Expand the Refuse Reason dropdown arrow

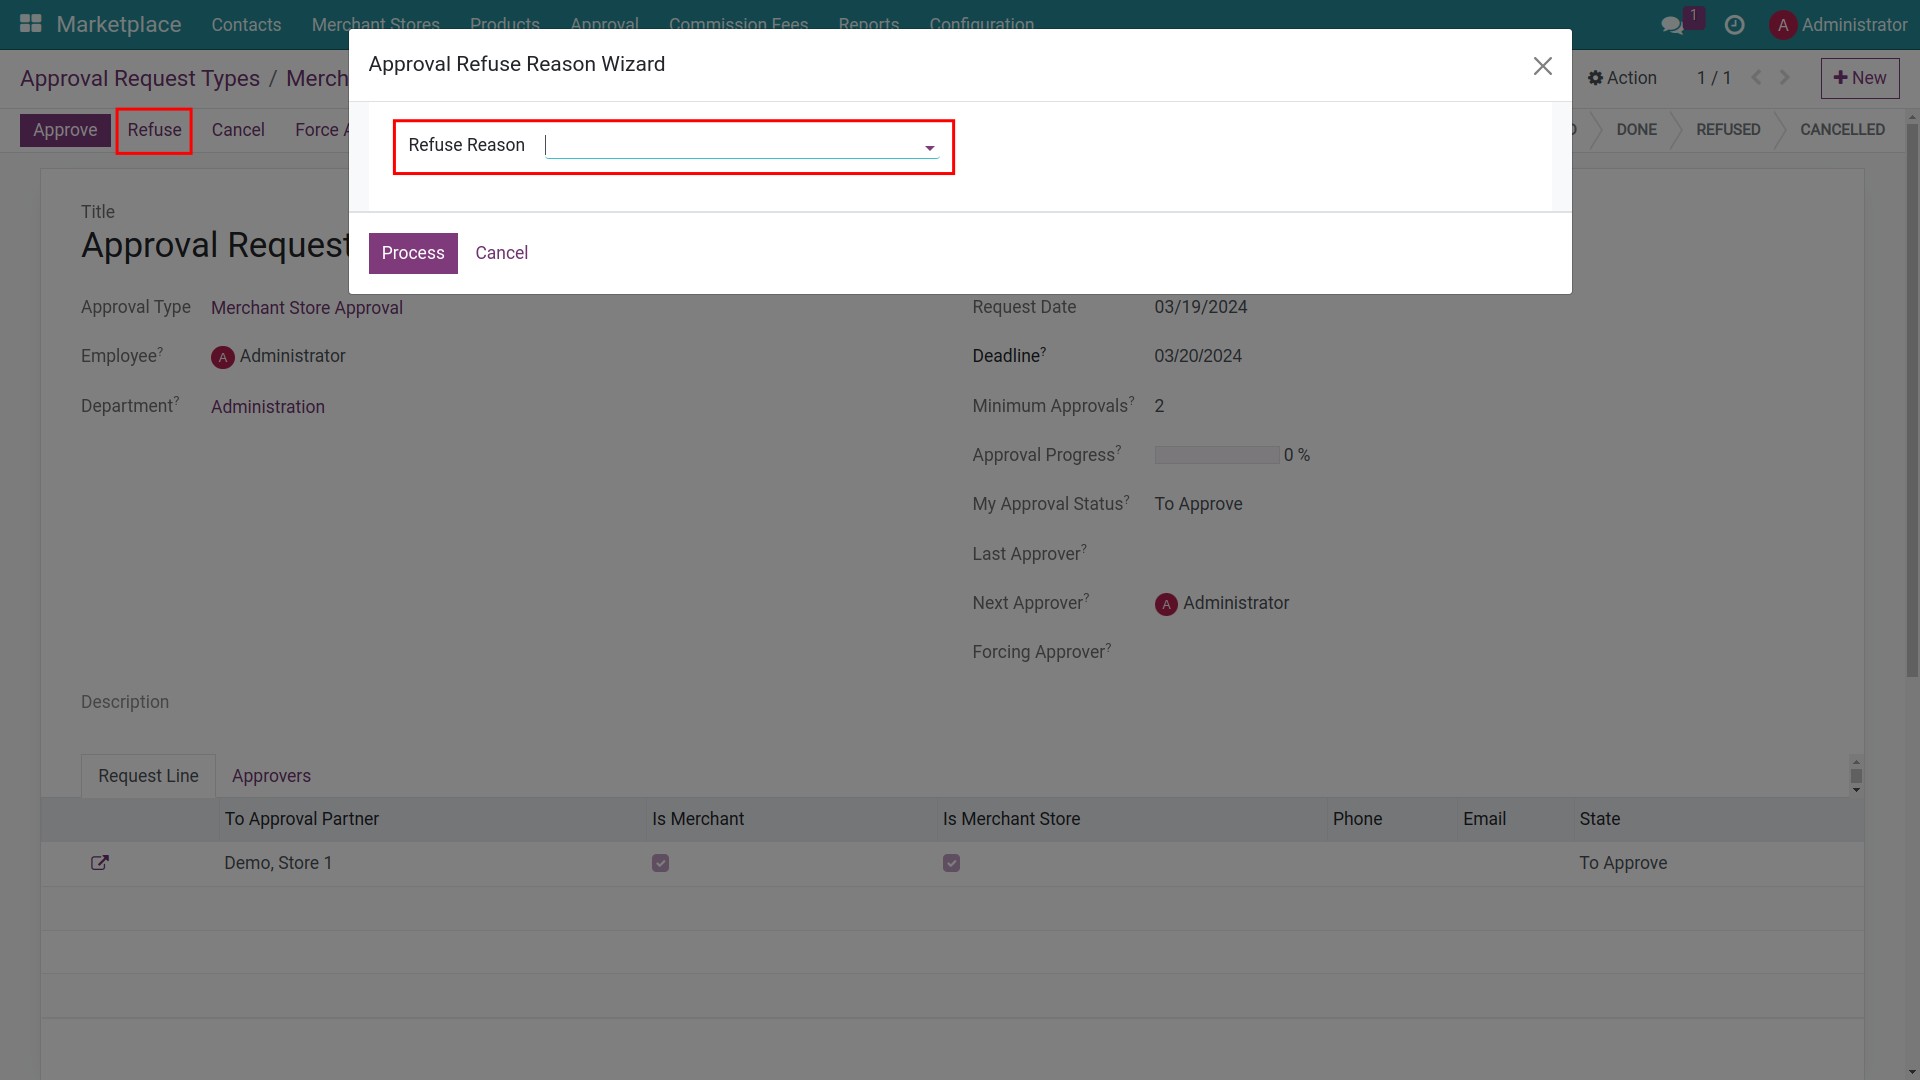930,148
